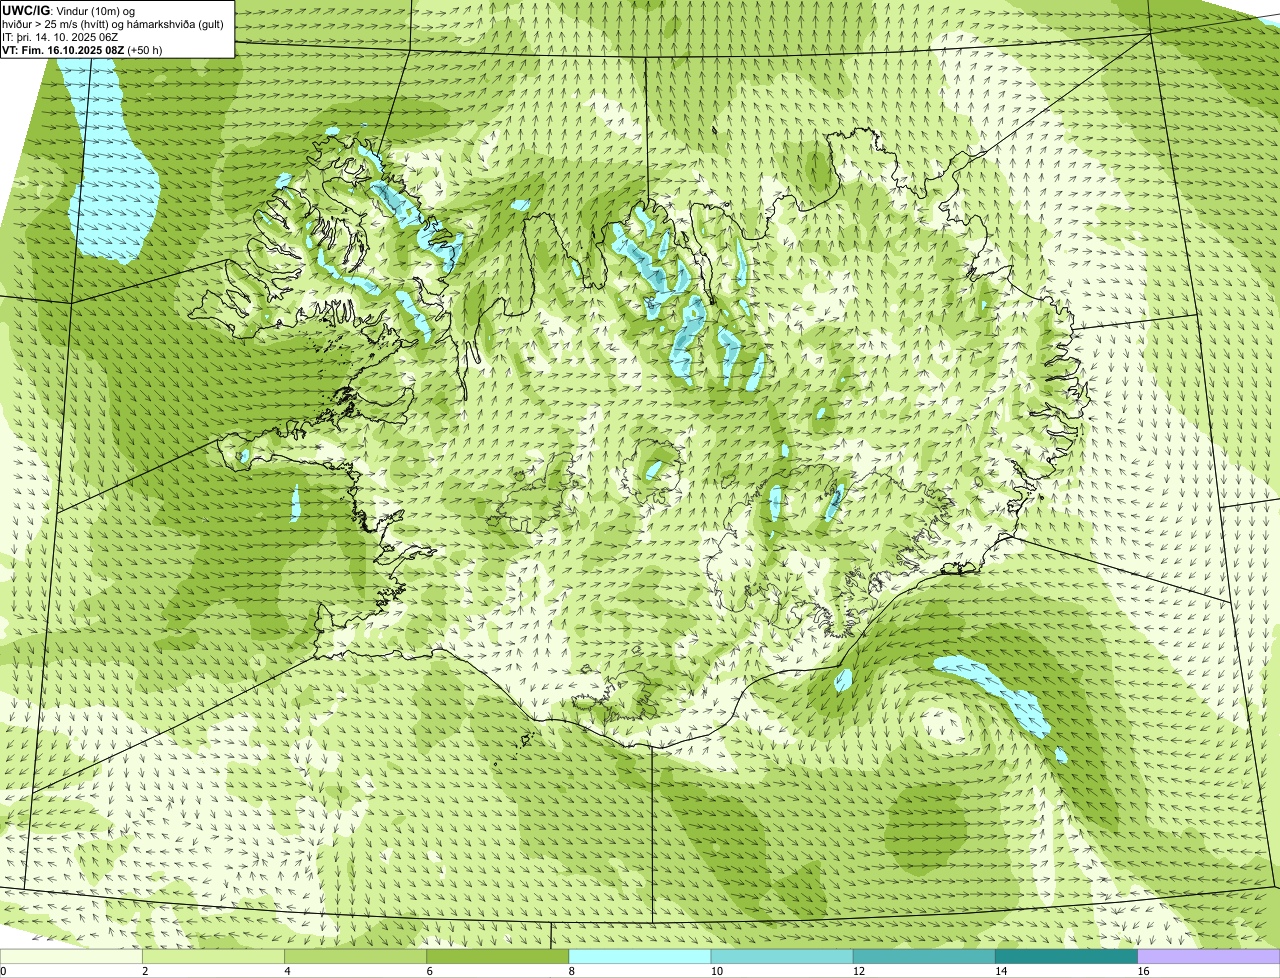Click the legend scale label "6"
Image resolution: width=1280 pixels, height=978 pixels.
pos(429,972)
